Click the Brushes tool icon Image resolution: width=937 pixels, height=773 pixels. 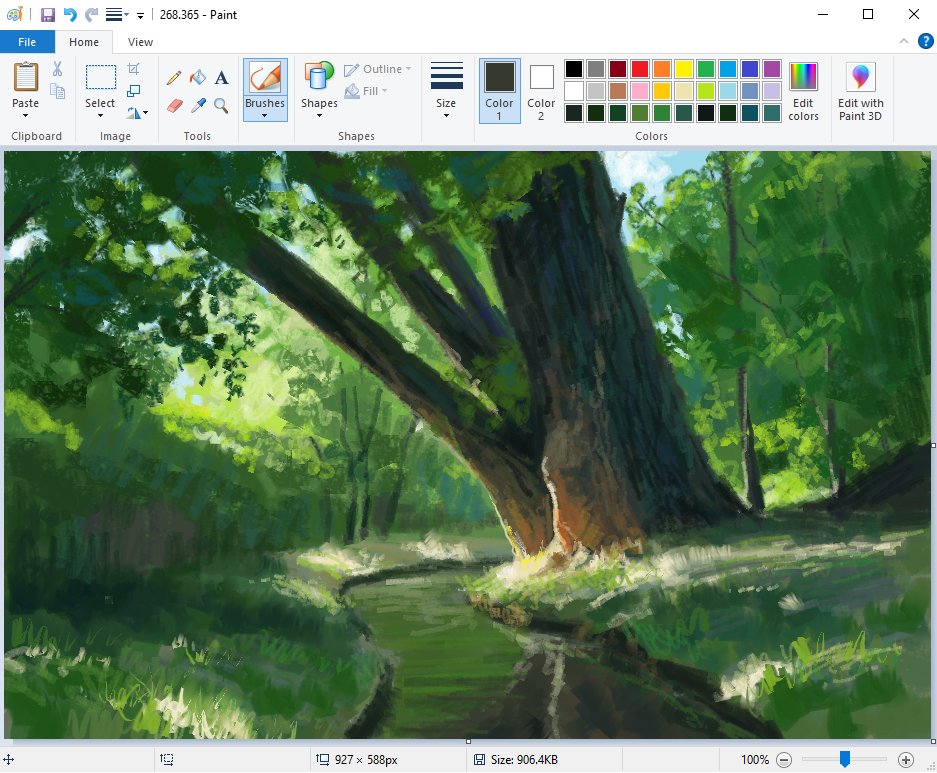pos(265,77)
